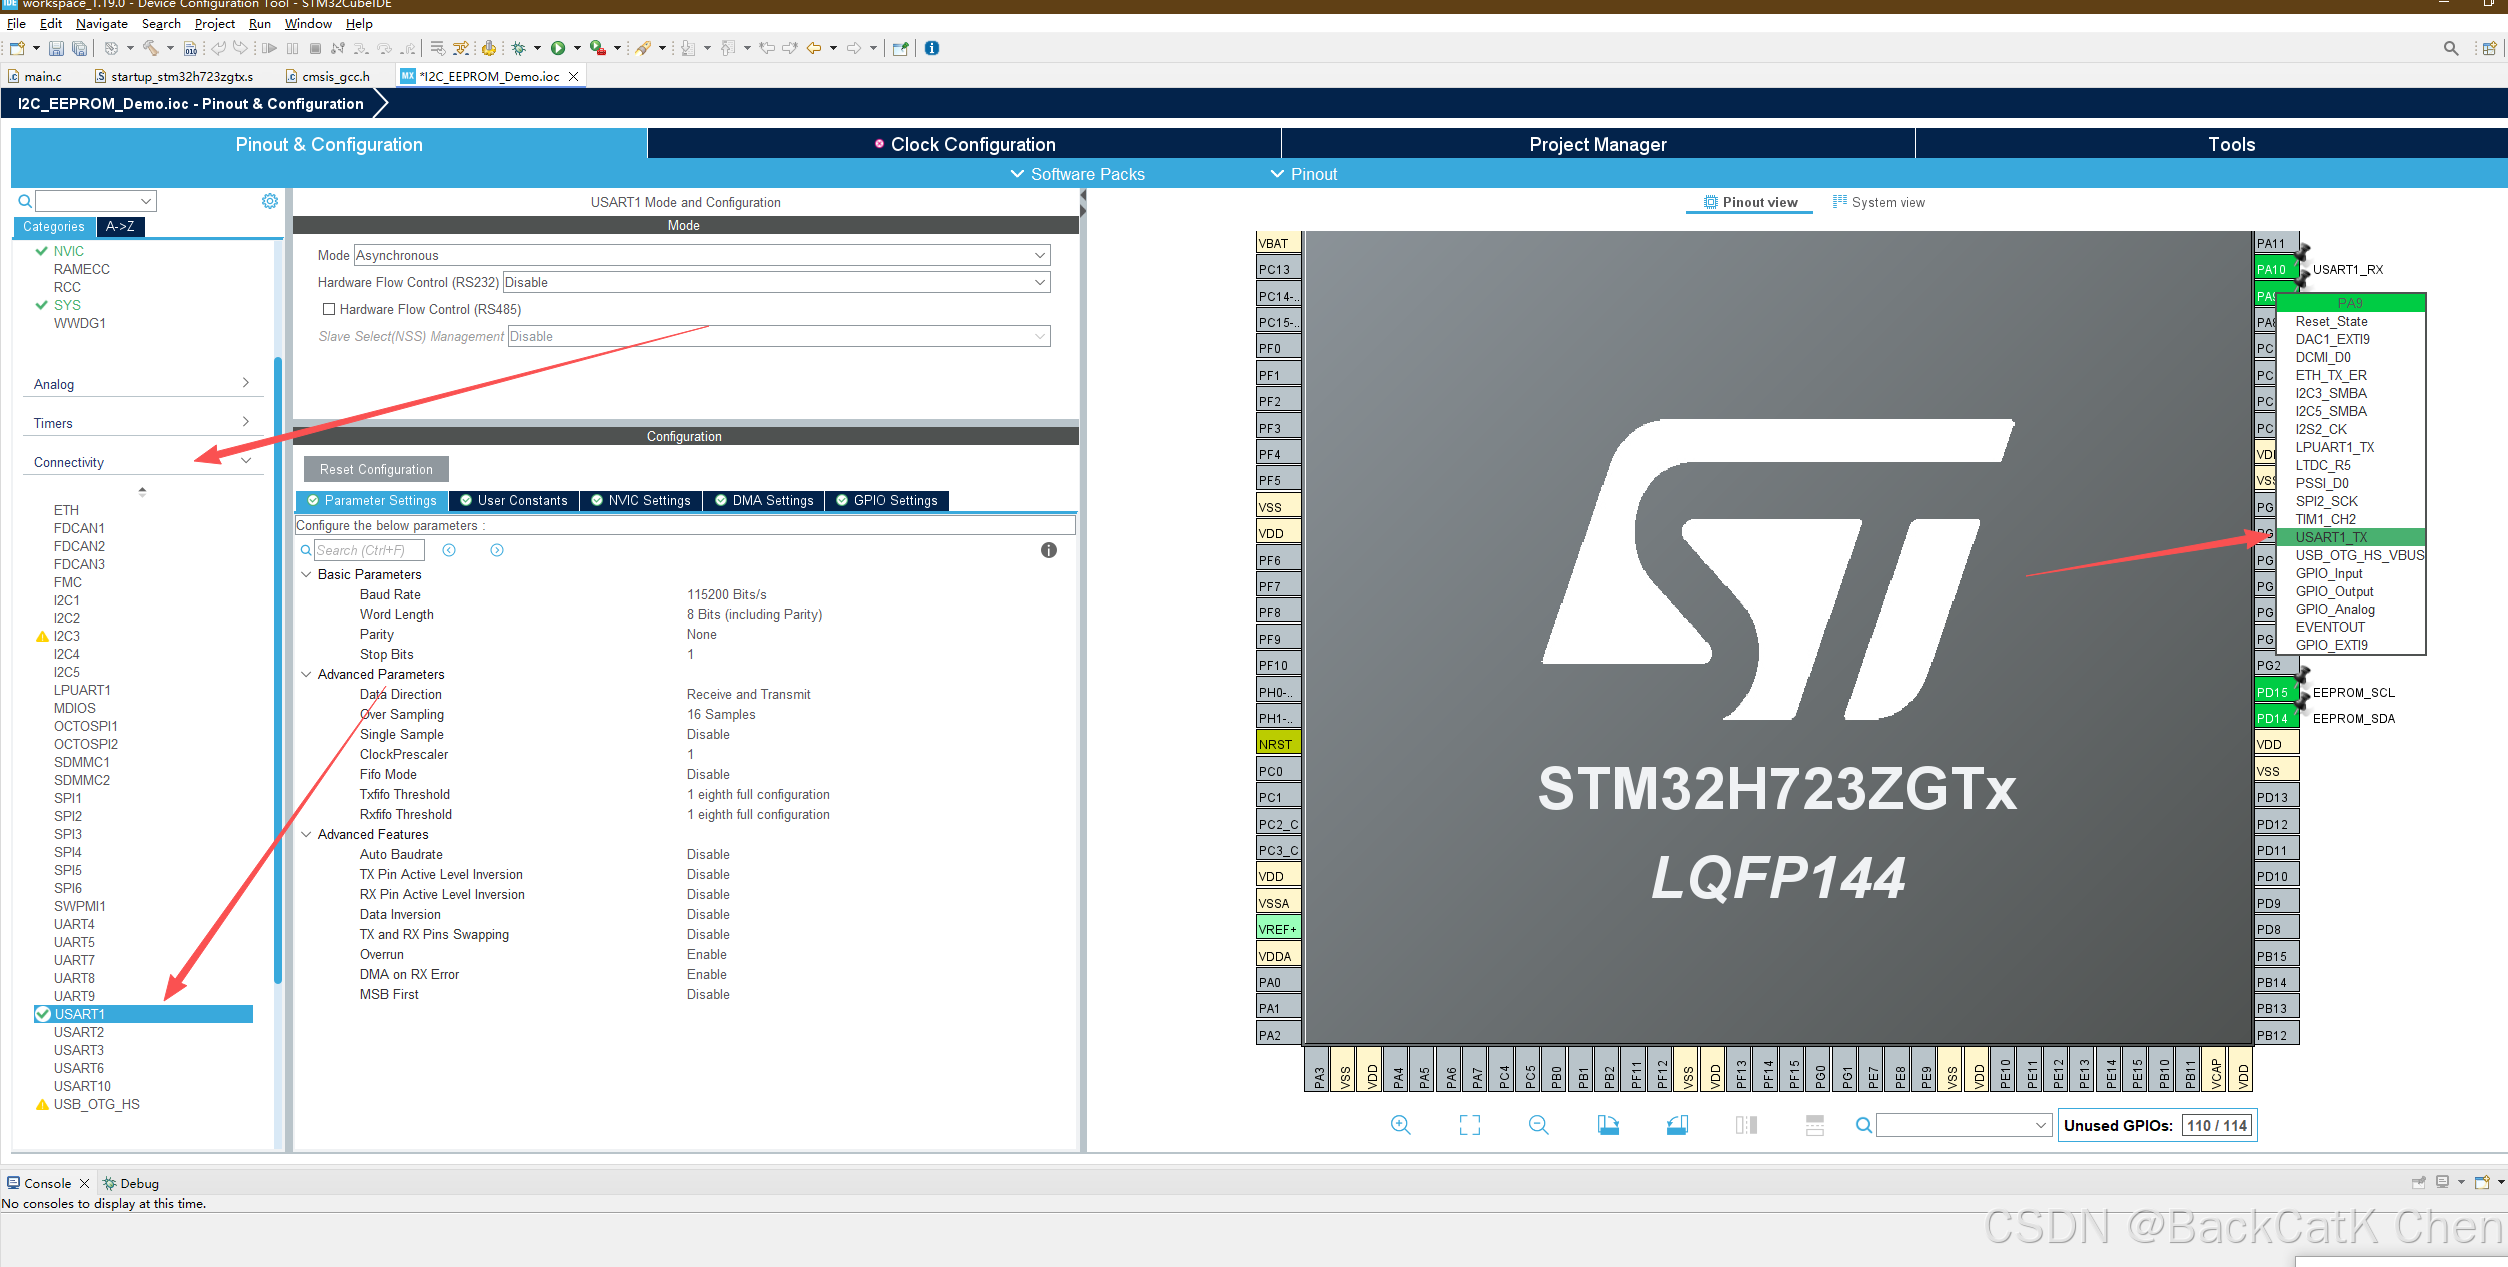The image size is (2508, 1267).
Task: Launch debug with the bug icon
Action: tap(519, 48)
